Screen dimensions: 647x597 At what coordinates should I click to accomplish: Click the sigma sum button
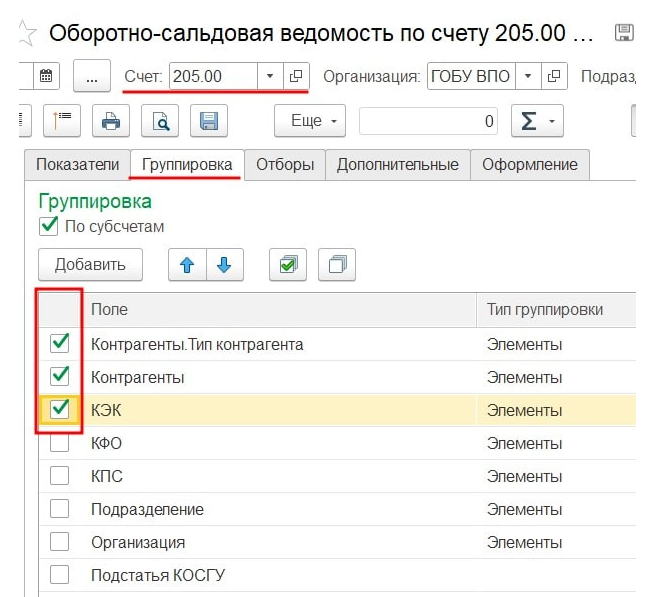coord(537,120)
